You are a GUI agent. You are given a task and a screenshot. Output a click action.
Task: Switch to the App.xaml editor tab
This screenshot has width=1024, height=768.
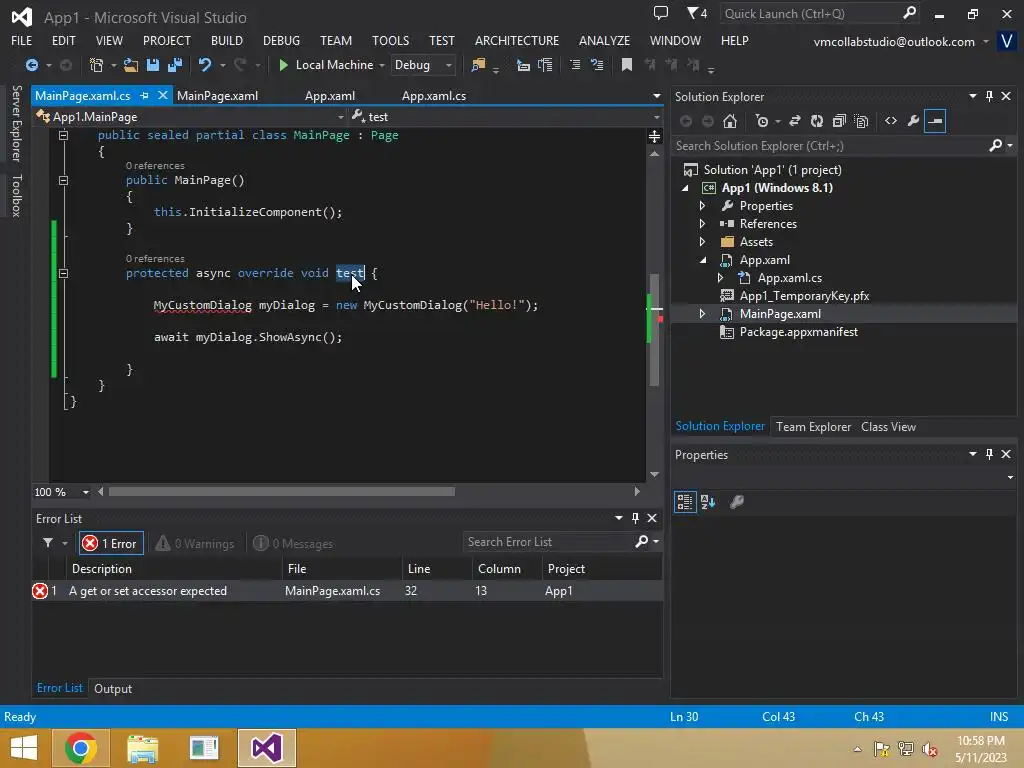pyautogui.click(x=330, y=95)
